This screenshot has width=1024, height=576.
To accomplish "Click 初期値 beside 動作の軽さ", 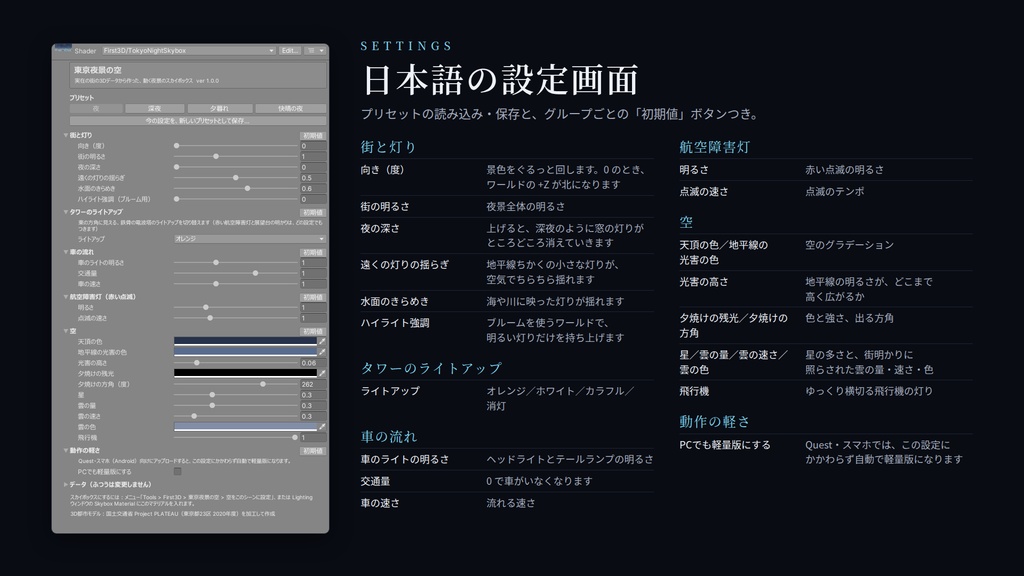I will 313,451.
